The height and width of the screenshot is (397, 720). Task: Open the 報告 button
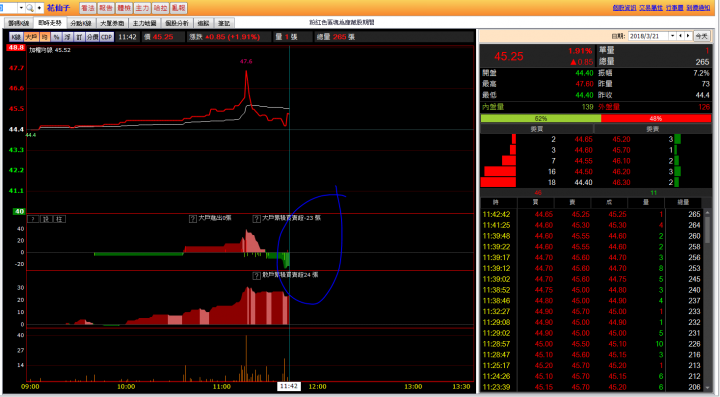[106, 8]
